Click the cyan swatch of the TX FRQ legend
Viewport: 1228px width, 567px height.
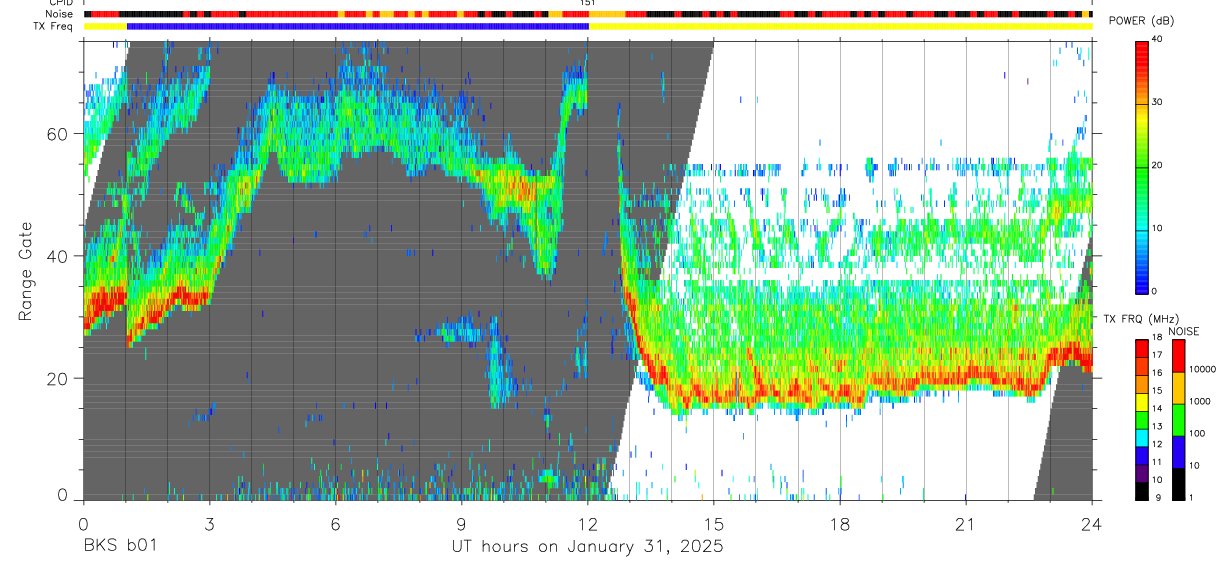[1142, 438]
